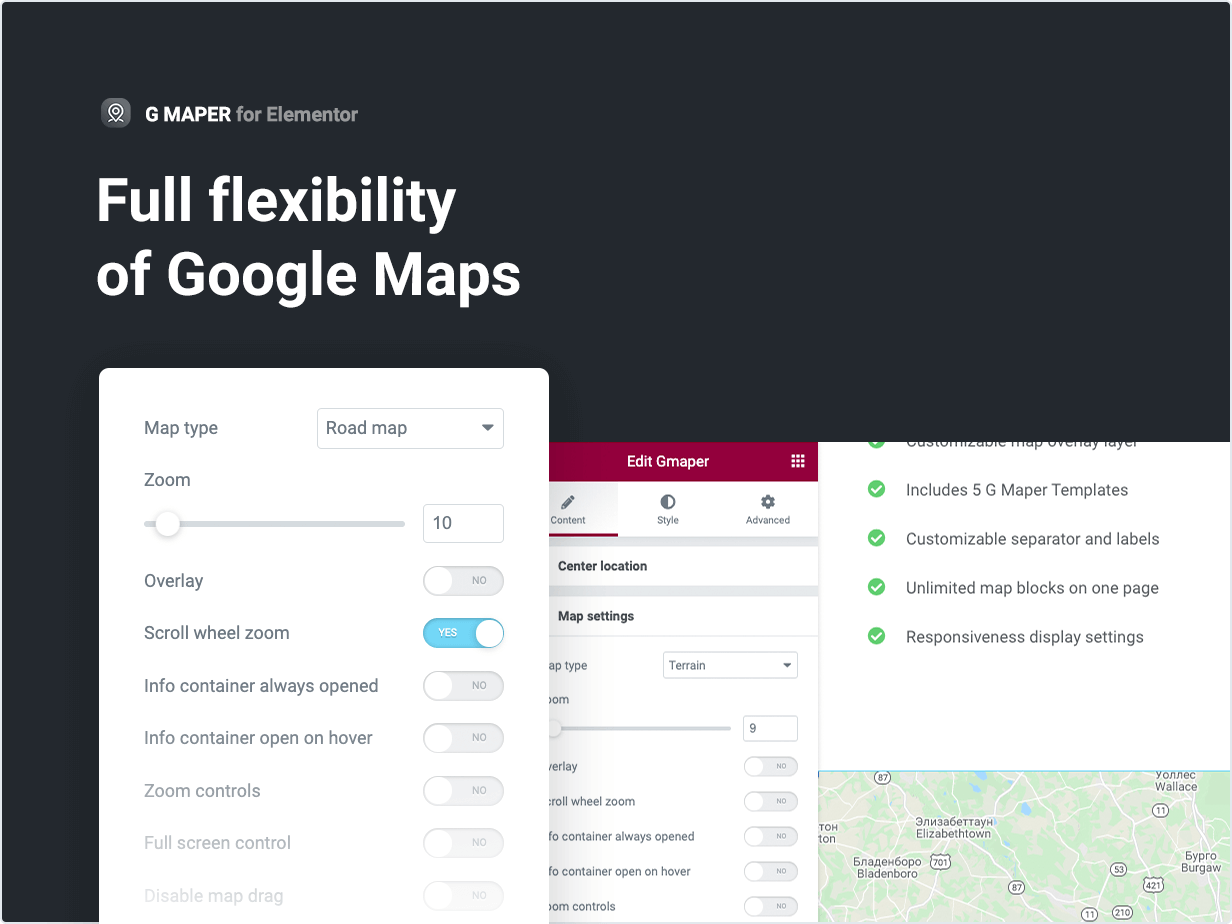Click green checkmark next to Unlimited map blocks
The height and width of the screenshot is (924, 1232).
point(876,588)
